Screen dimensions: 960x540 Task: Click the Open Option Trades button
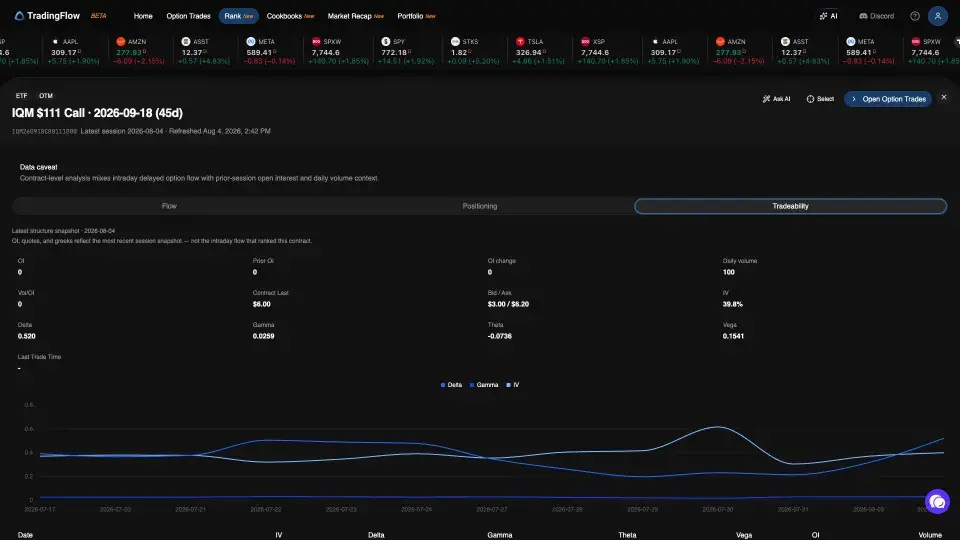click(x=888, y=99)
